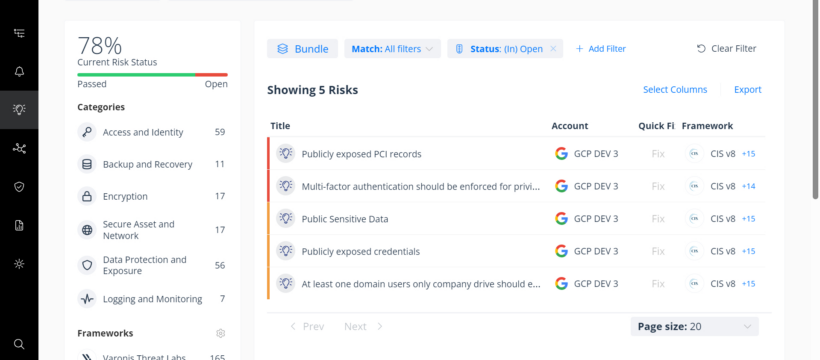Click the Export link

pos(748,89)
